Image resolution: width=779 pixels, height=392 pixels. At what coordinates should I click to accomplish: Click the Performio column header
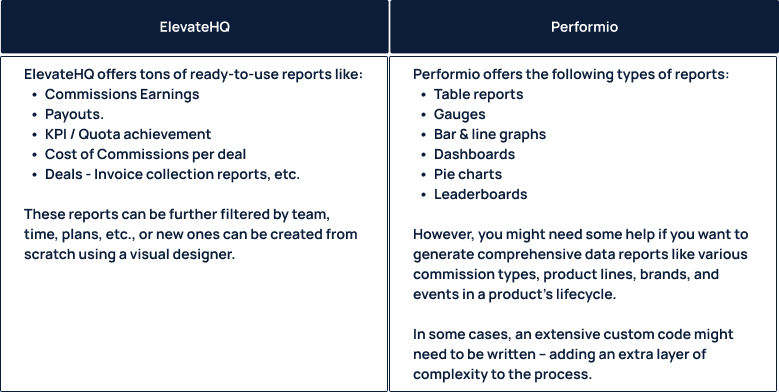584,26
